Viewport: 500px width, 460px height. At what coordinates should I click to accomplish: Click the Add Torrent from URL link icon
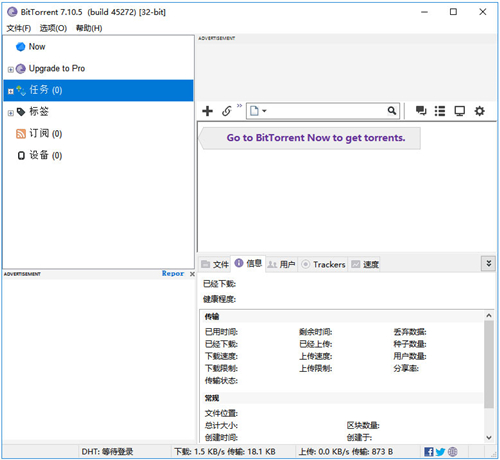click(x=227, y=111)
